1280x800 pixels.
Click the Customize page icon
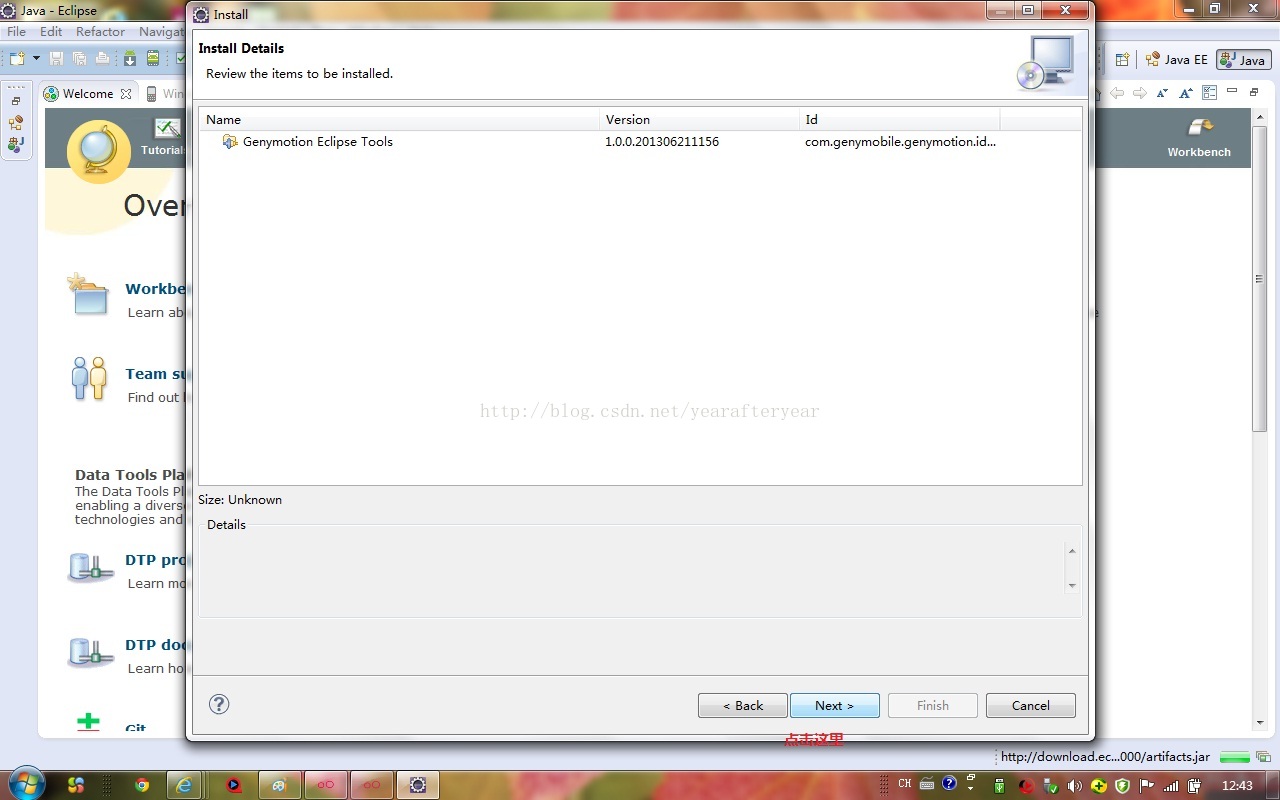(1210, 93)
